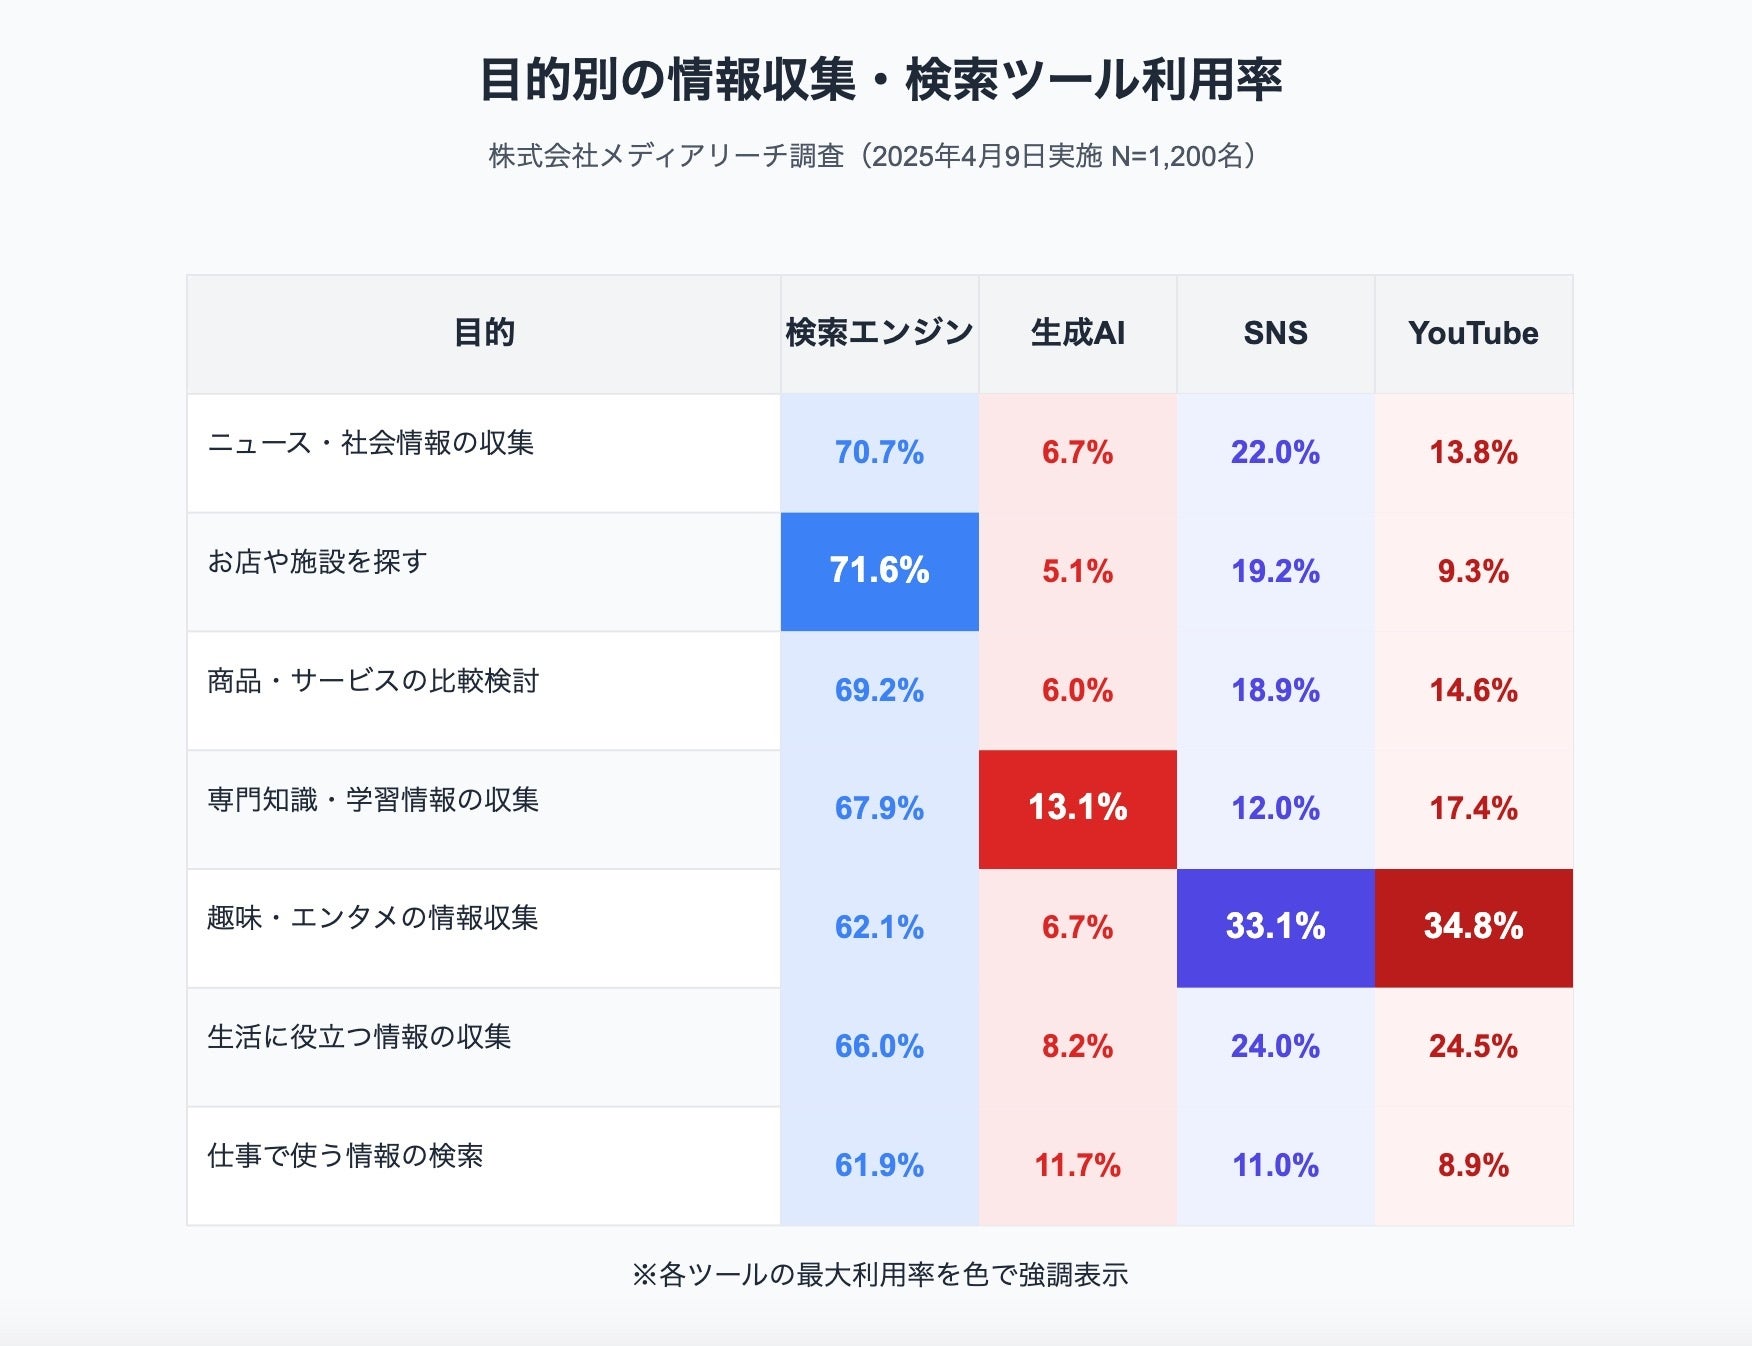Select the row label 専門知識・学習情報の収集
The width and height of the screenshot is (1752, 1346).
[373, 800]
